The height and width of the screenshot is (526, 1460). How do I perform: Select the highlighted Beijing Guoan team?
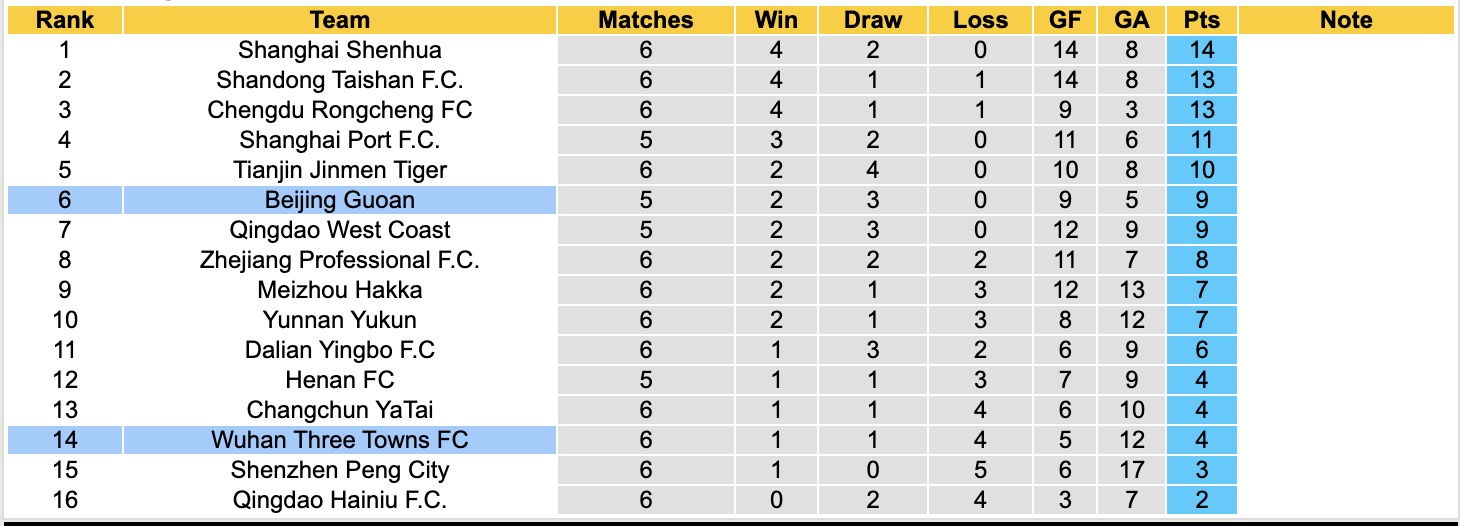(x=340, y=200)
